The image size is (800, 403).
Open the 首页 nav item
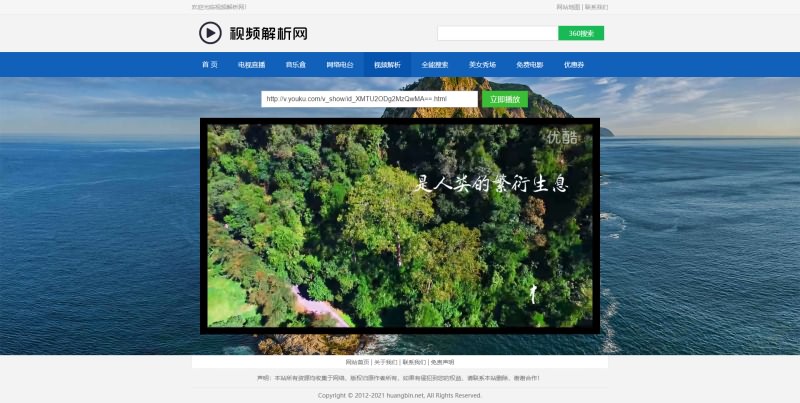pyautogui.click(x=210, y=65)
